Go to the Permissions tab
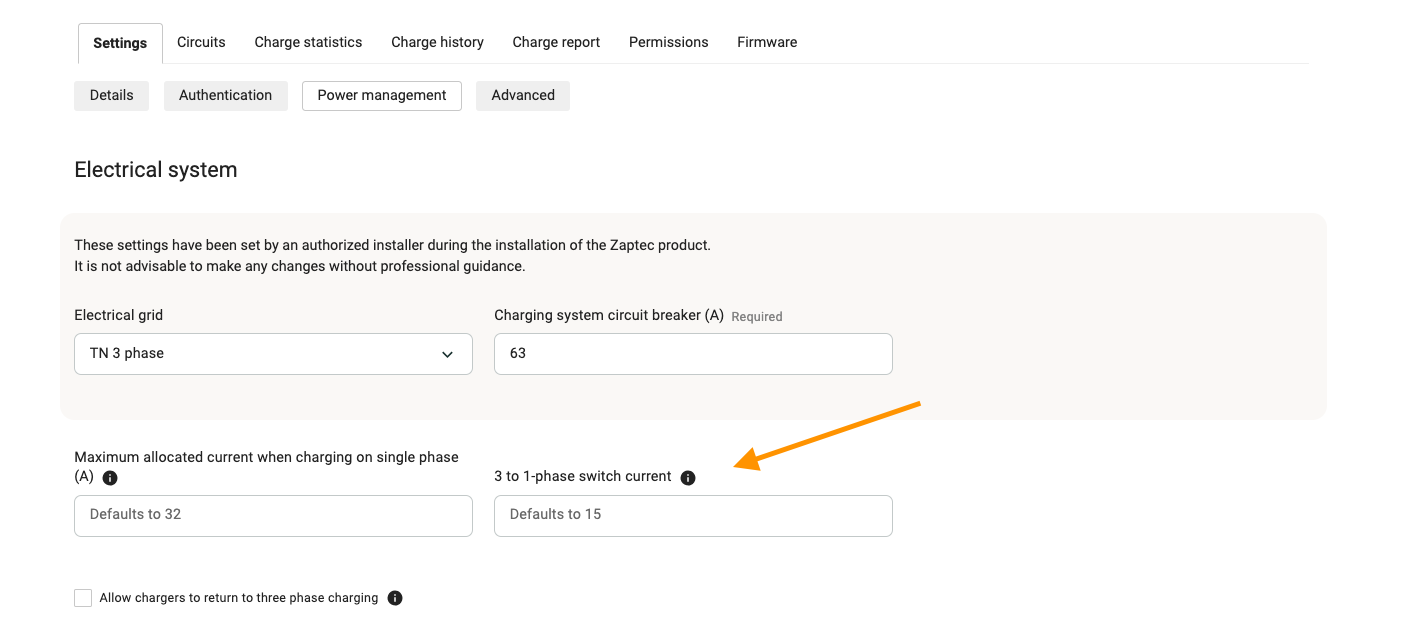This screenshot has height=639, width=1411. pos(668,42)
